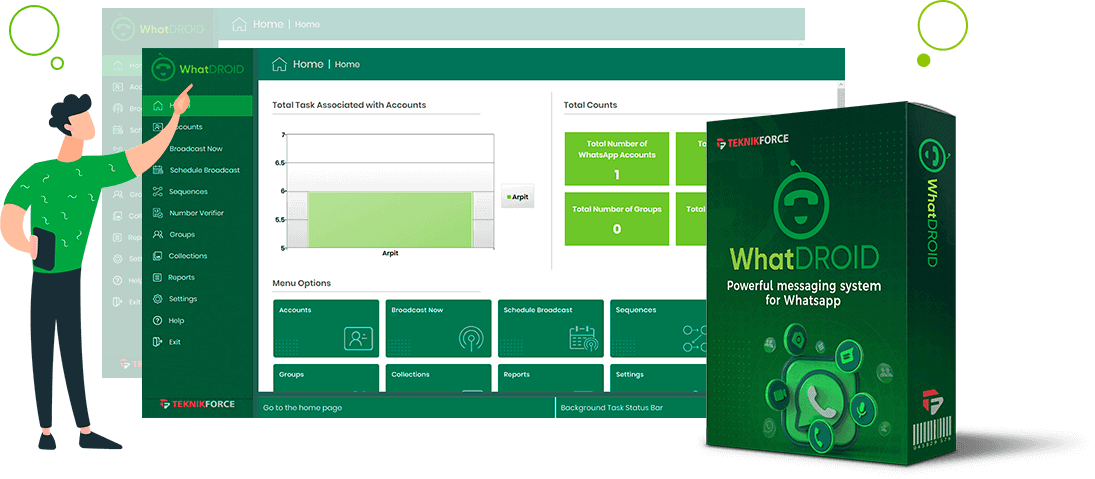Open Schedule Broadcast from the sidebar menu
The image size is (1095, 479).
[x=204, y=170]
